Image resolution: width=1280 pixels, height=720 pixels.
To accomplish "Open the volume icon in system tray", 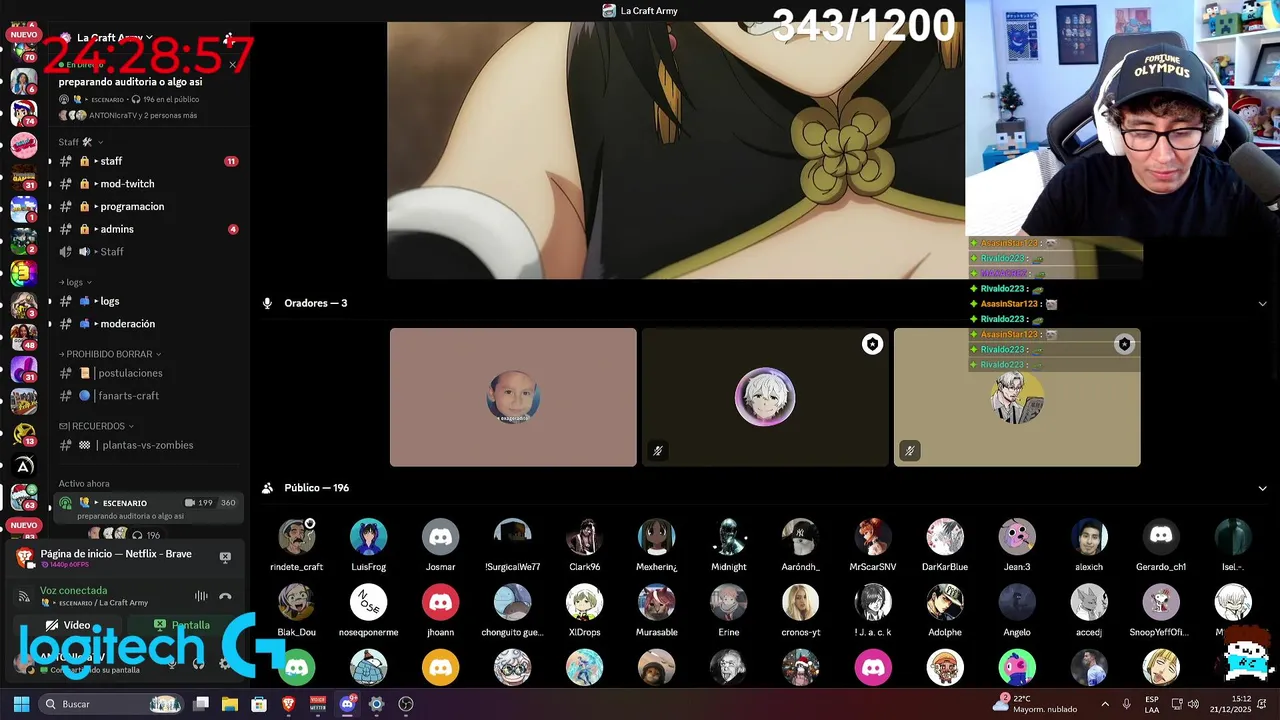I will point(1193,704).
